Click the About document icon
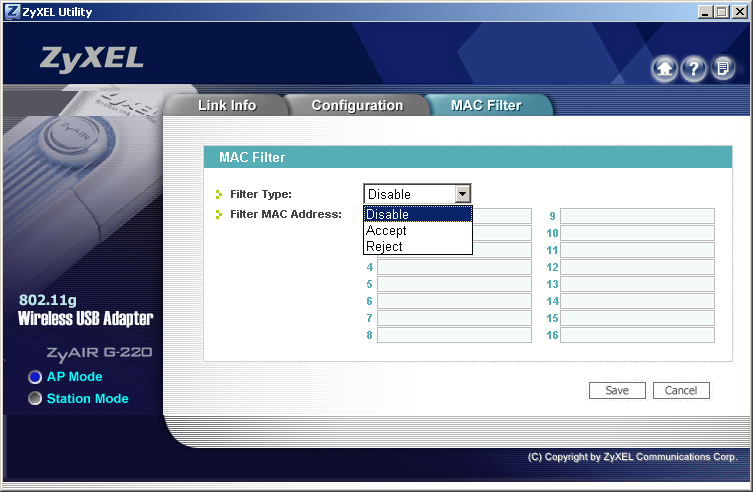 [x=723, y=69]
